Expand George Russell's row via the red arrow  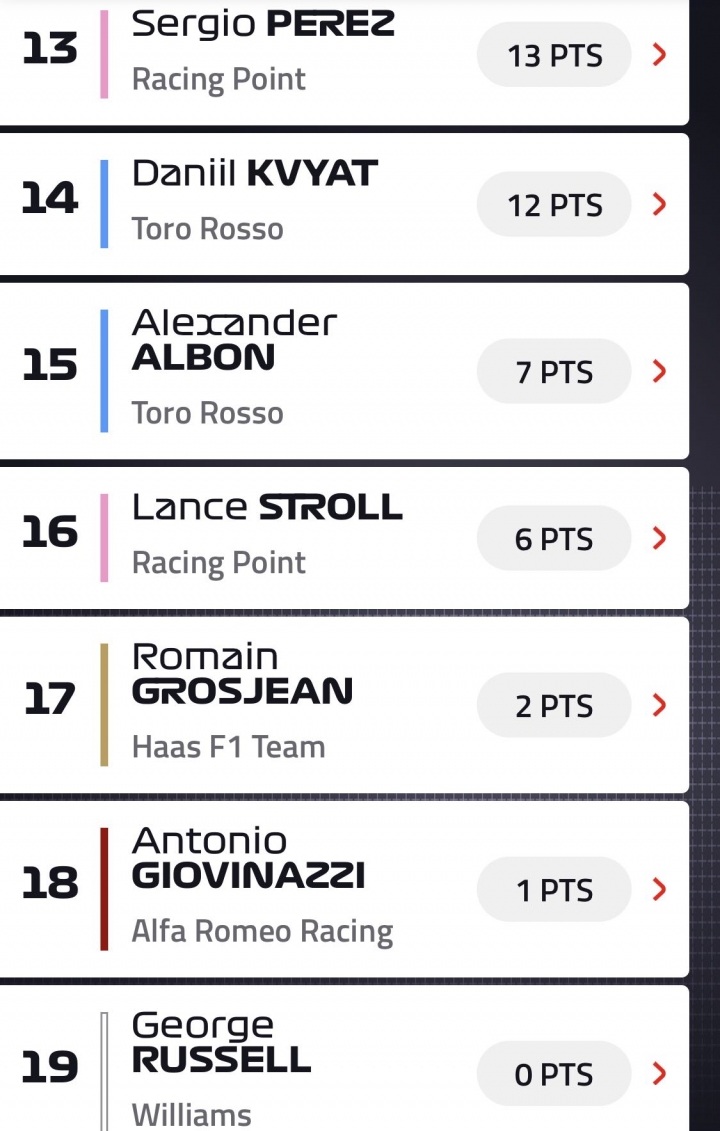[659, 1073]
